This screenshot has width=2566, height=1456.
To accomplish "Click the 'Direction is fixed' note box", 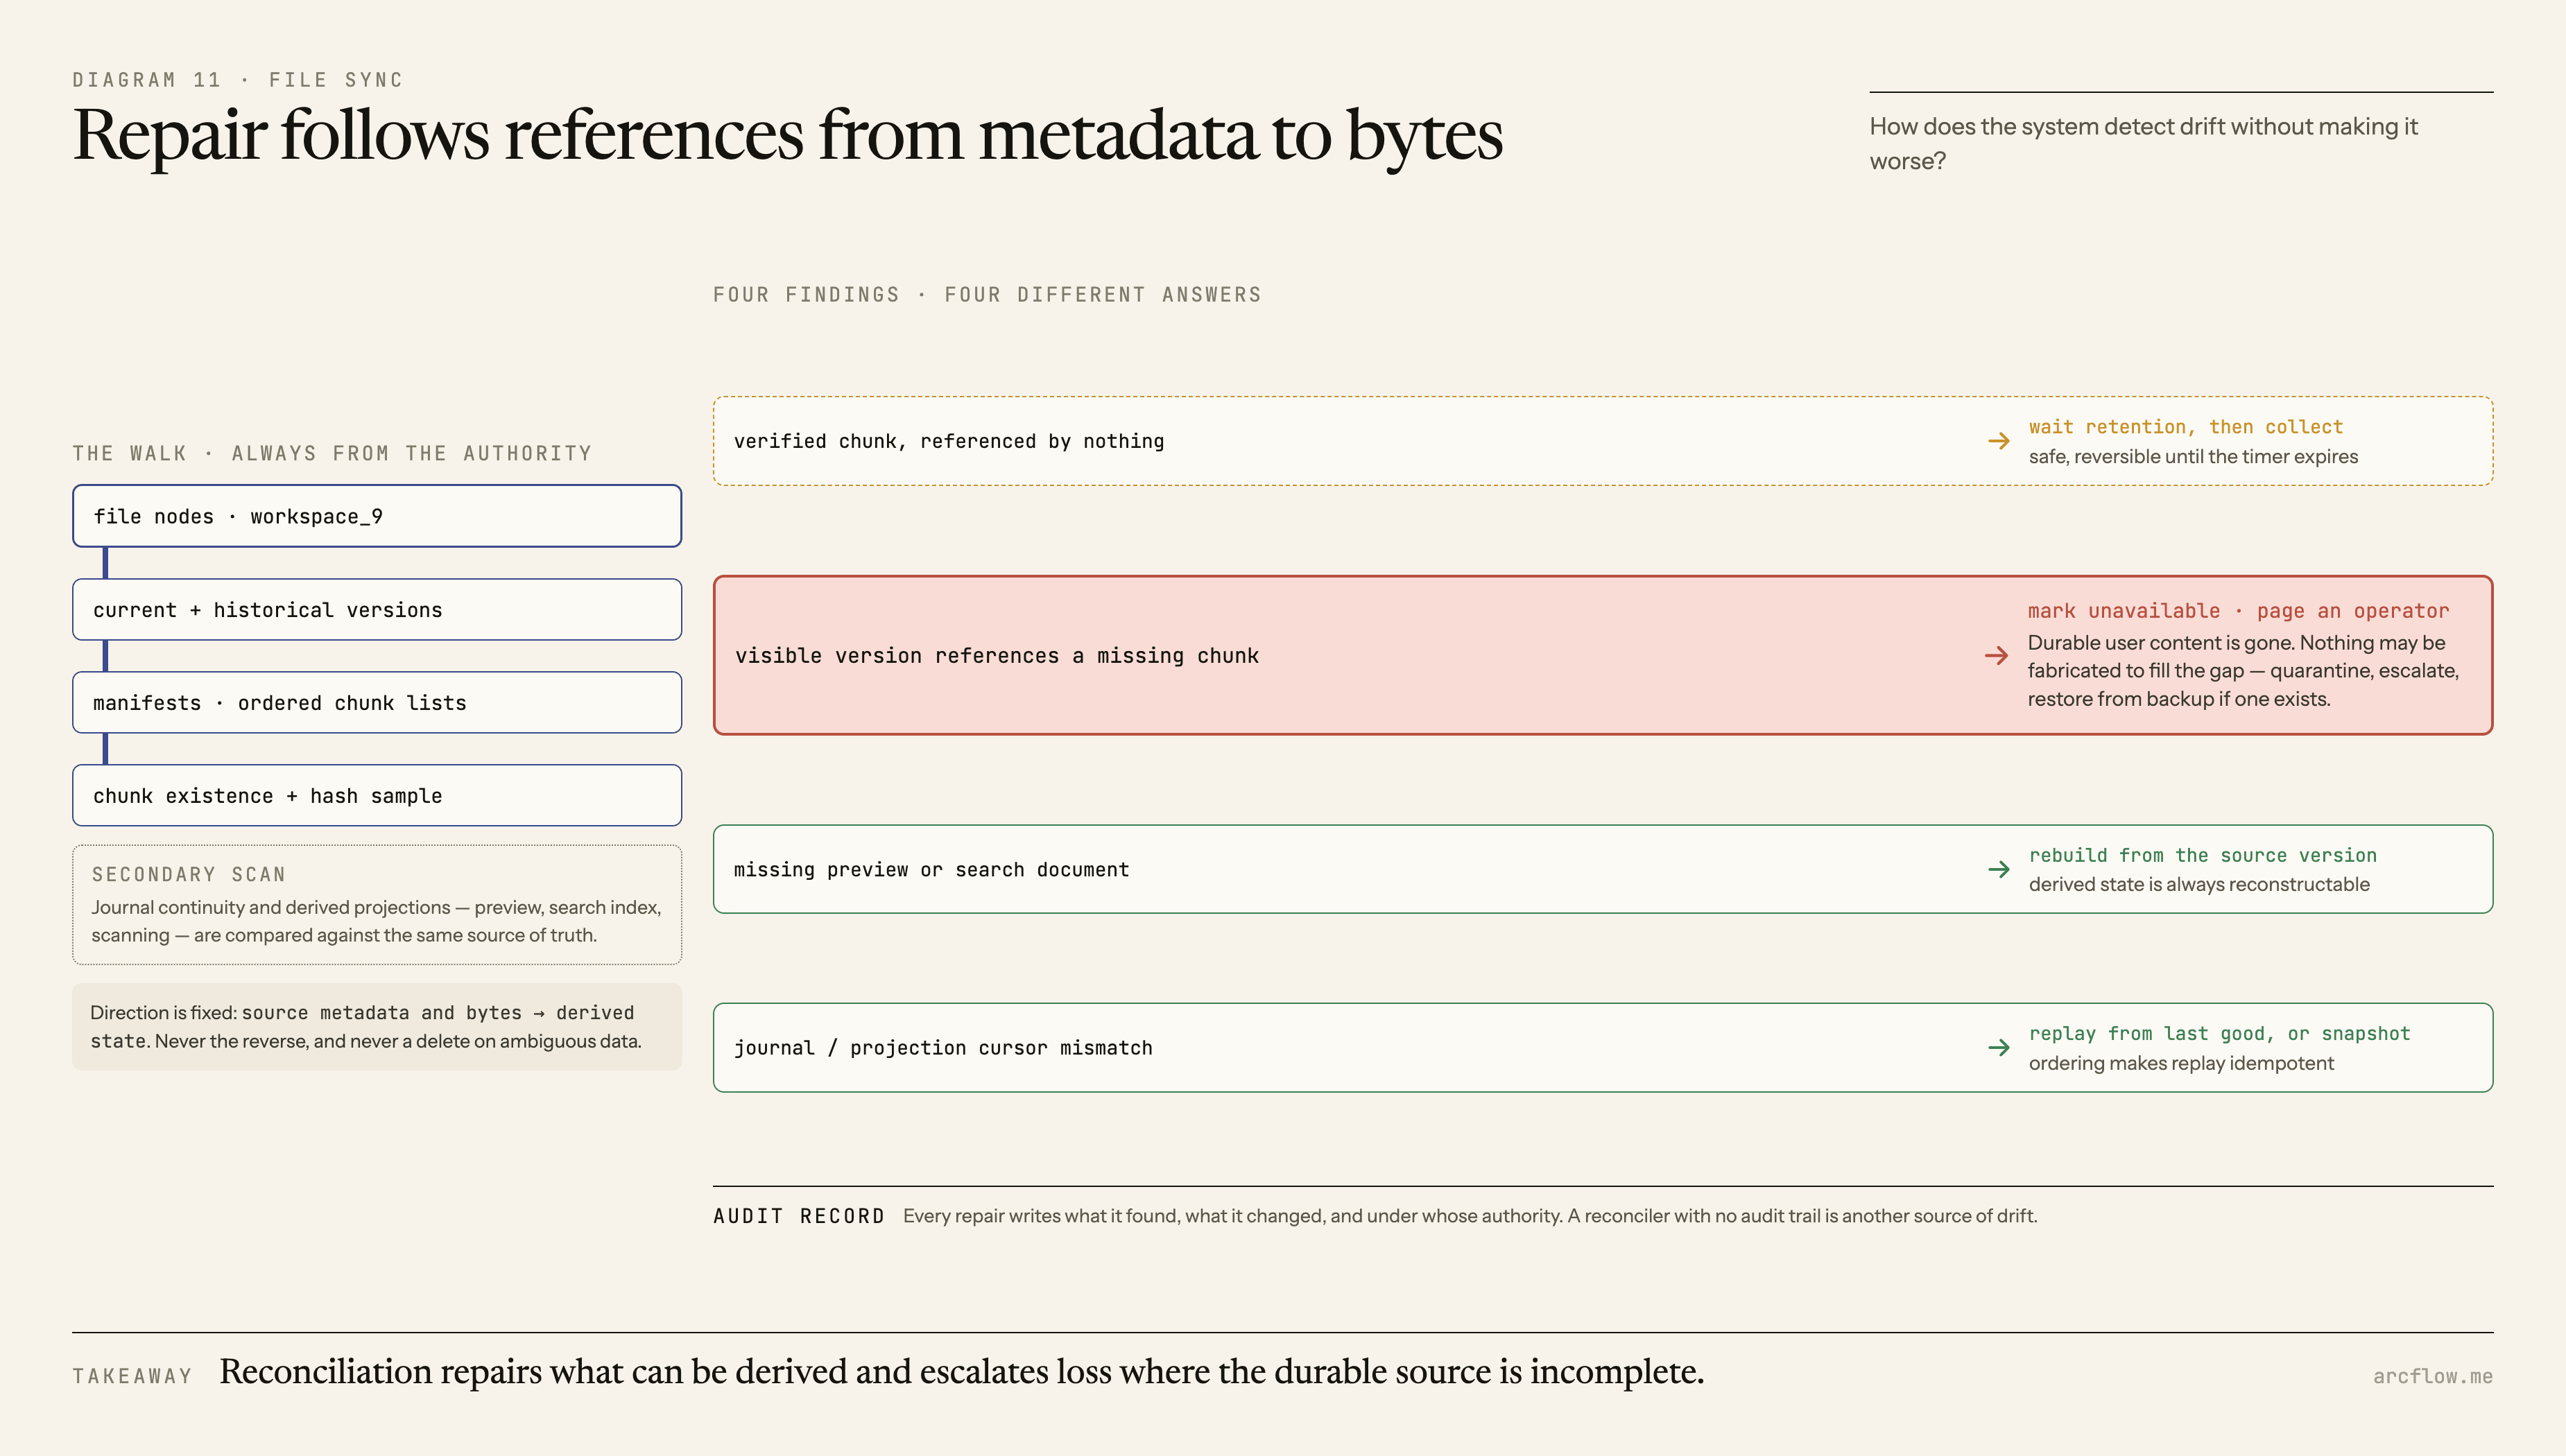I will [377, 1027].
